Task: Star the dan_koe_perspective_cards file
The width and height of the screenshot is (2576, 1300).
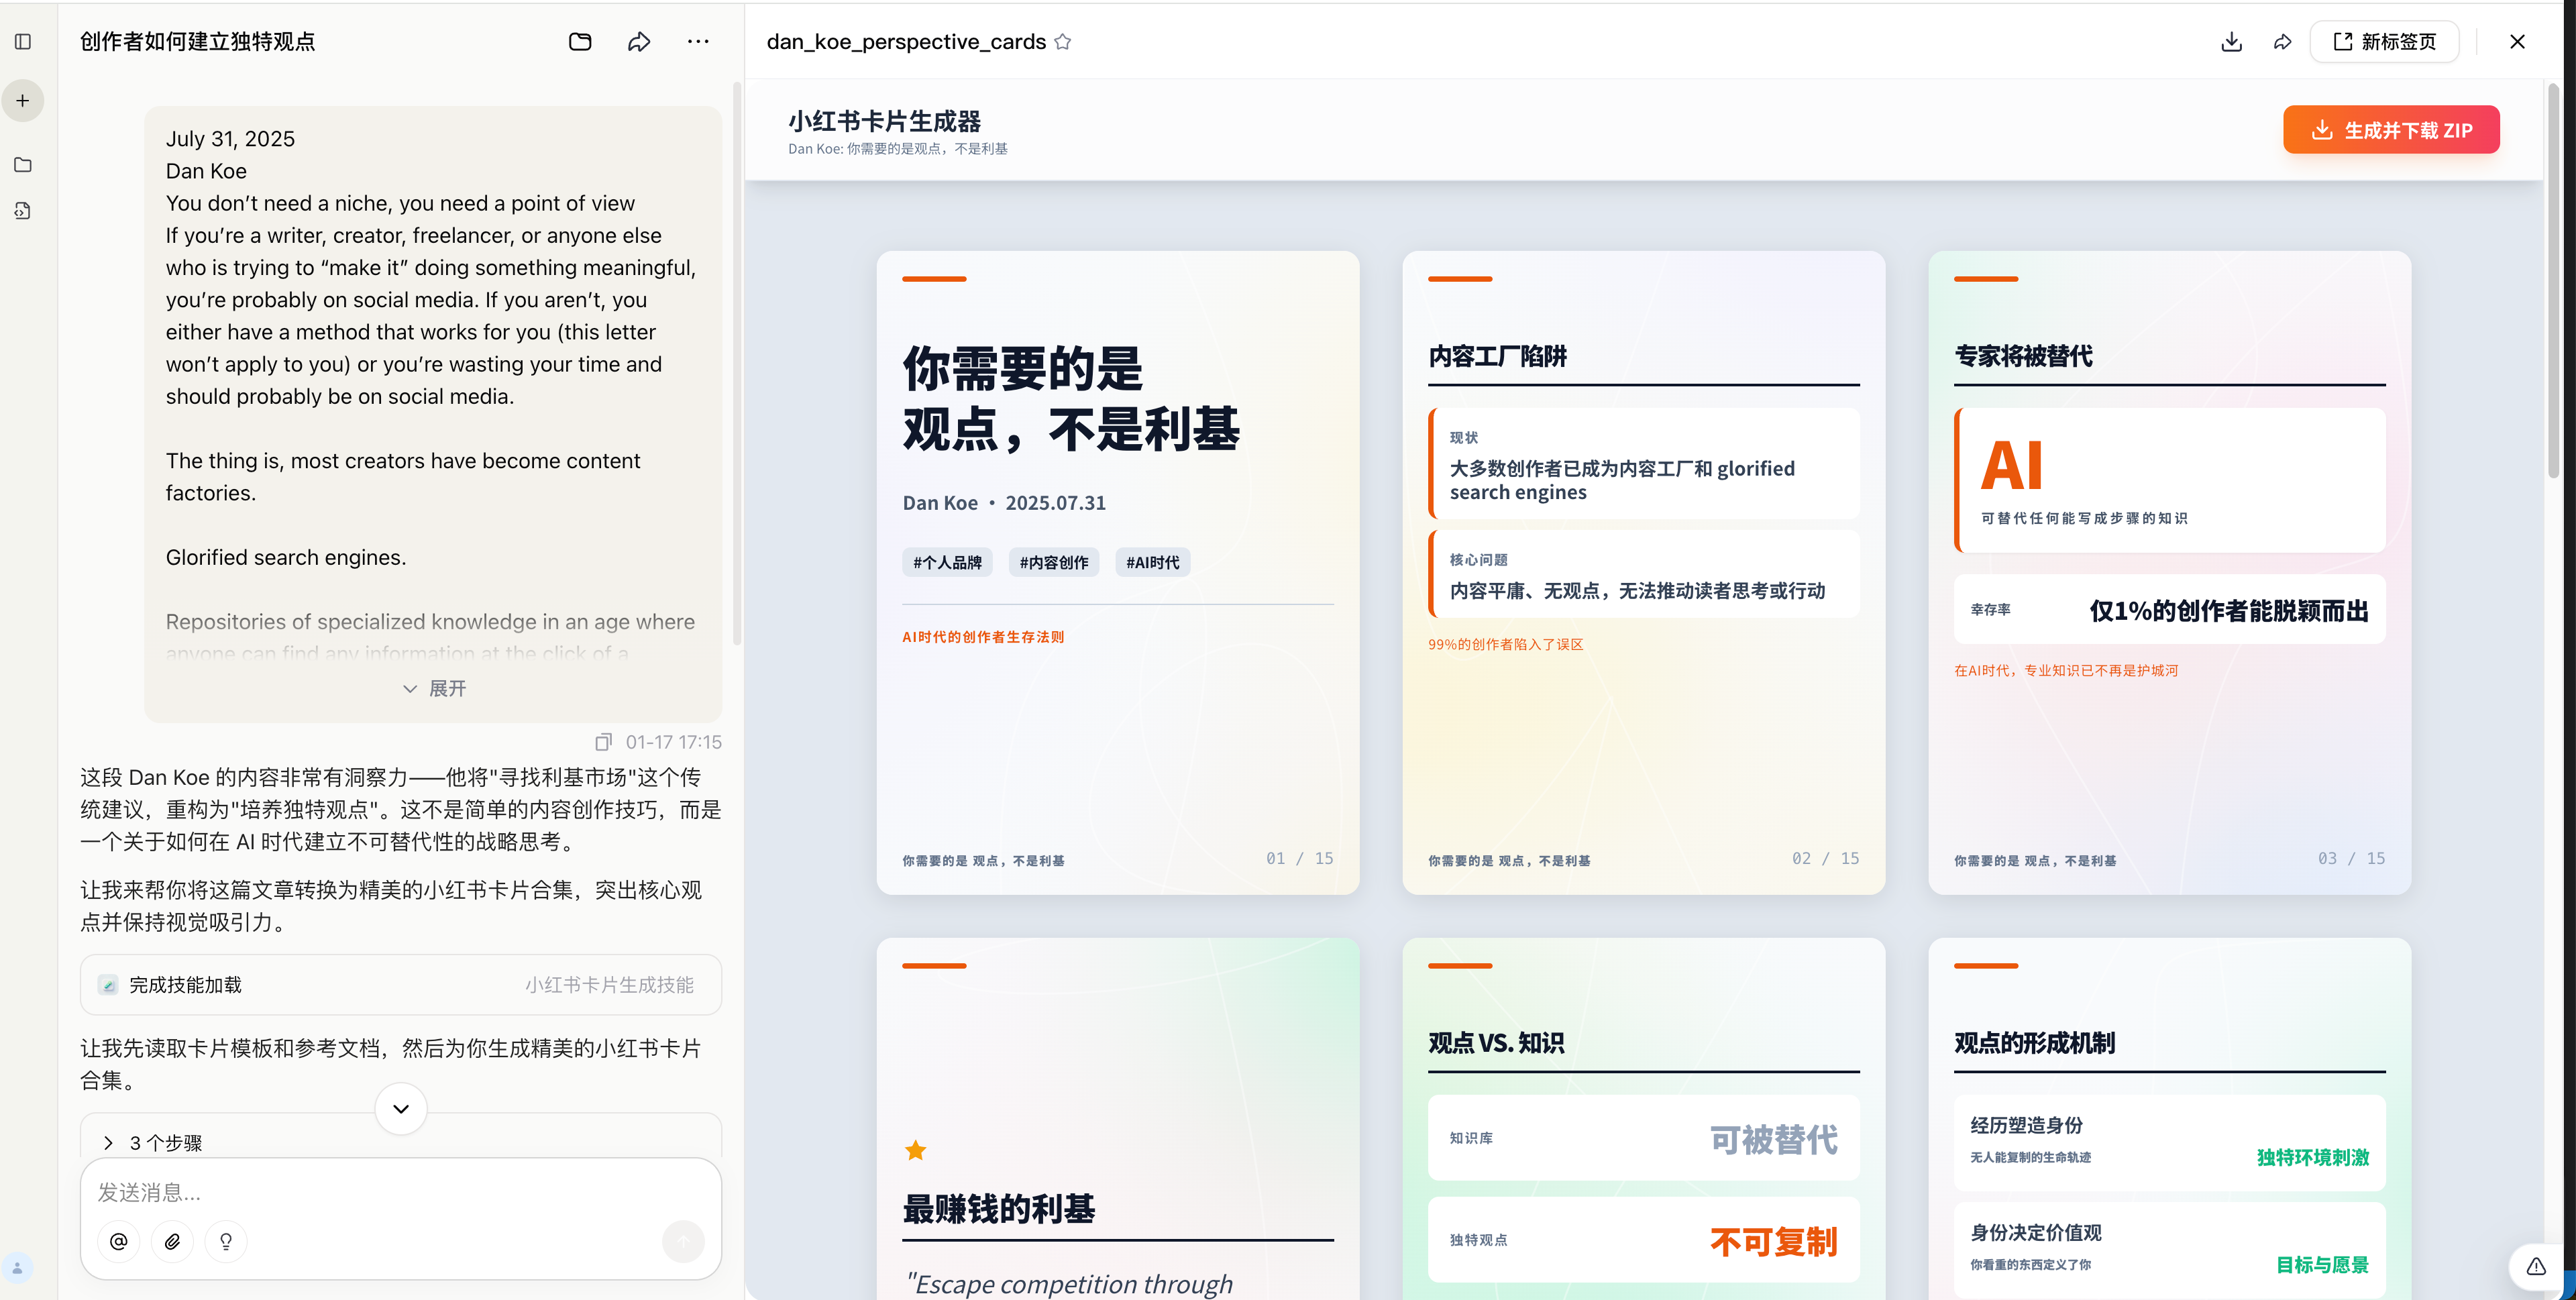Action: pyautogui.click(x=1063, y=41)
